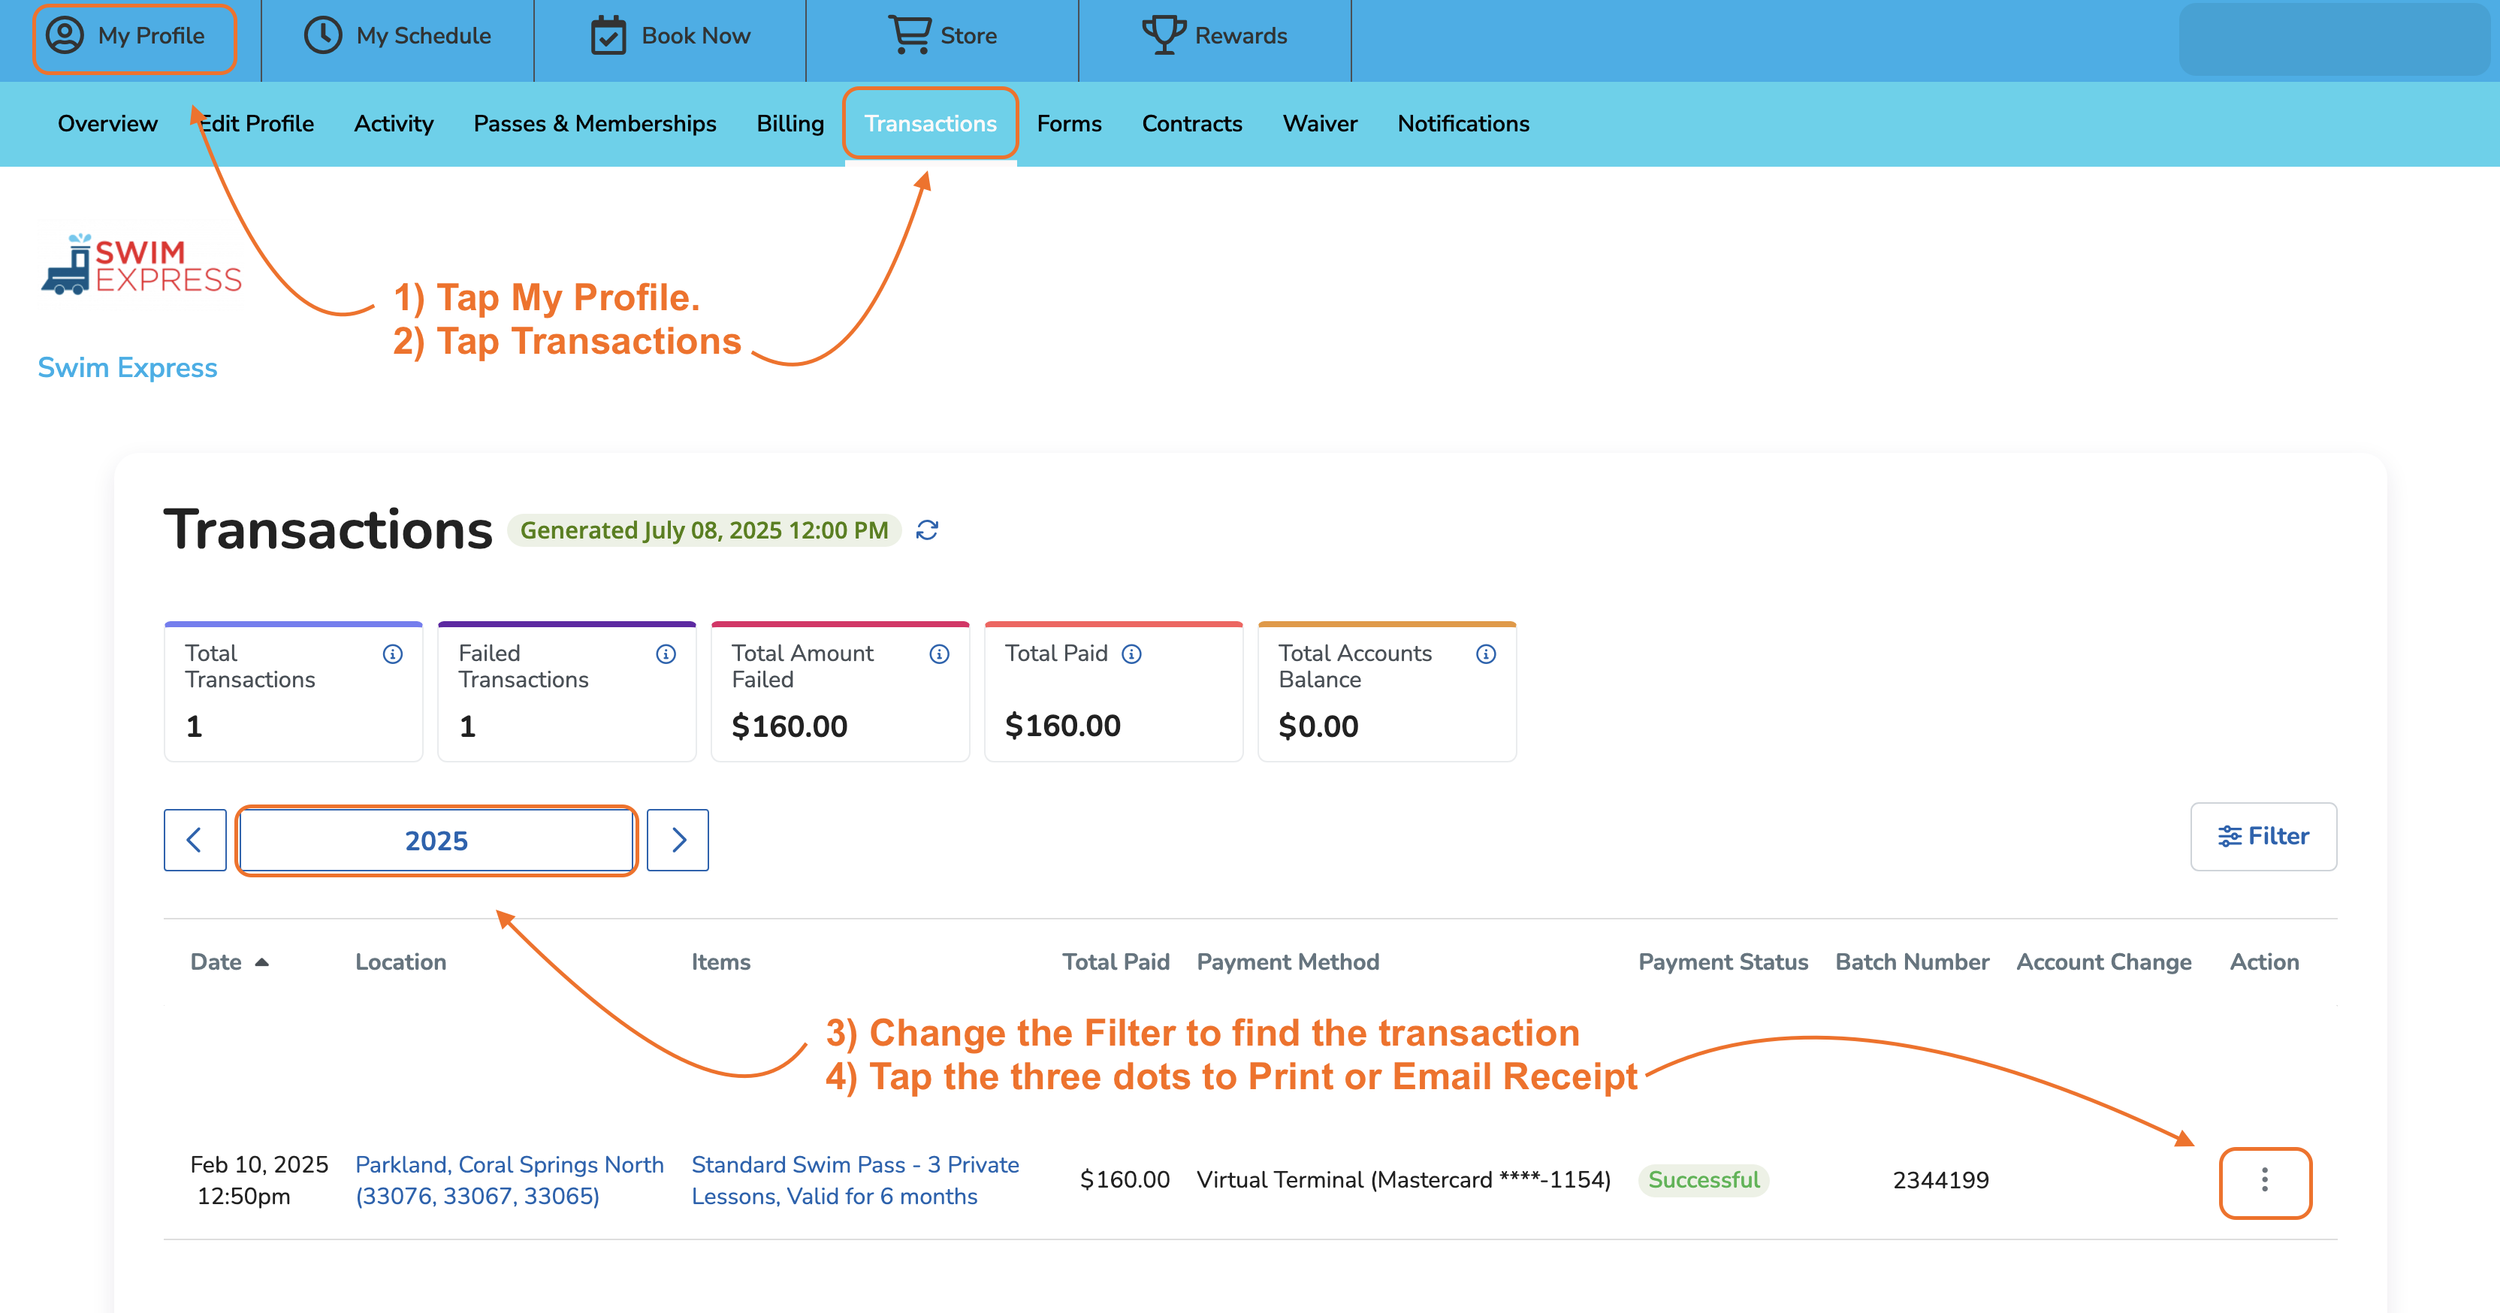Open the Passes & Memberships tab
The image size is (2500, 1313).
pyautogui.click(x=595, y=124)
